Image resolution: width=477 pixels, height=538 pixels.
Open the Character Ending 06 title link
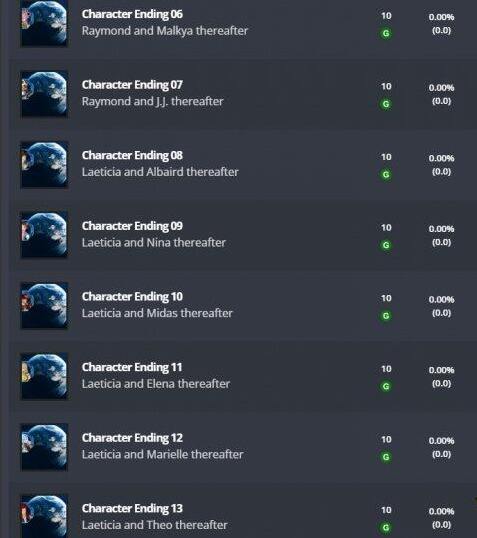pos(132,14)
